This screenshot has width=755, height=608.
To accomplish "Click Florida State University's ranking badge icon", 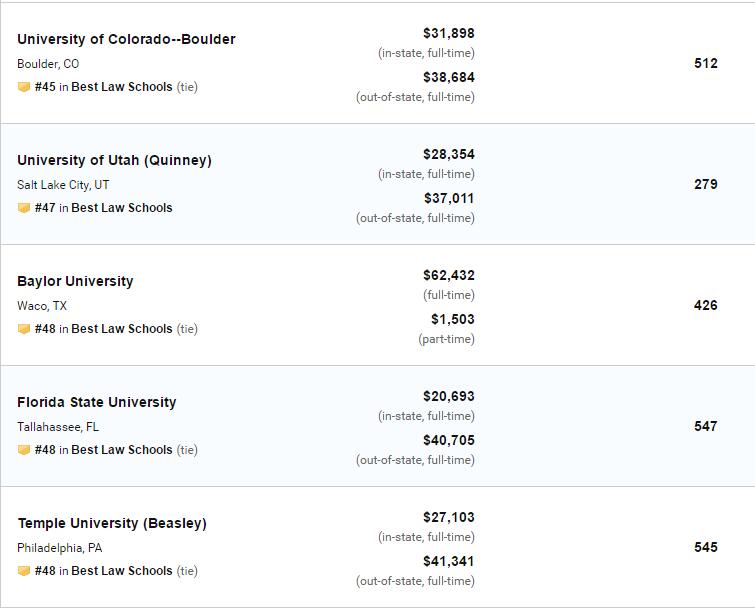I will pyautogui.click(x=24, y=450).
